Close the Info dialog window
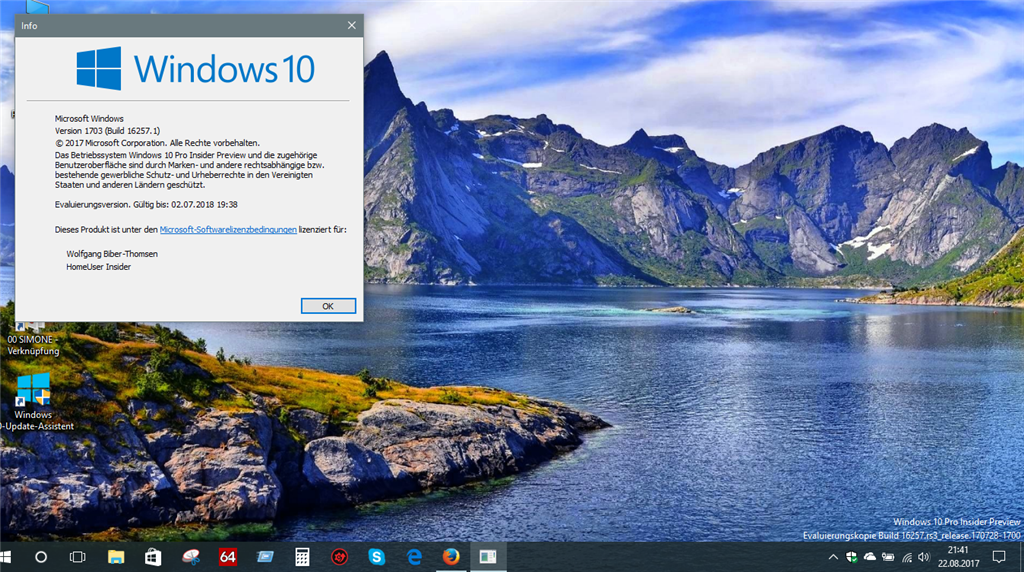This screenshot has height=572, width=1024. (x=351, y=25)
